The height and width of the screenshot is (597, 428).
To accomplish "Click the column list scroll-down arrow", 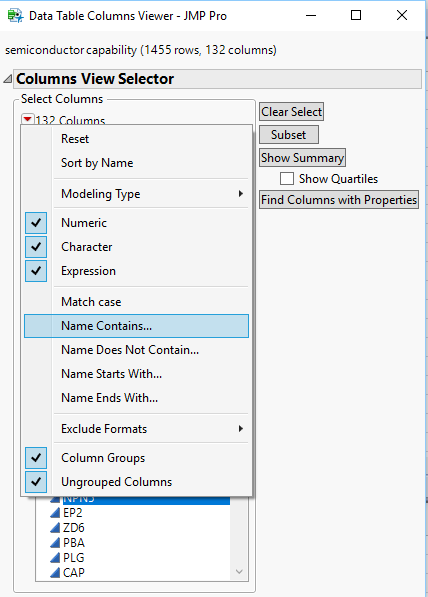I will 239,571.
